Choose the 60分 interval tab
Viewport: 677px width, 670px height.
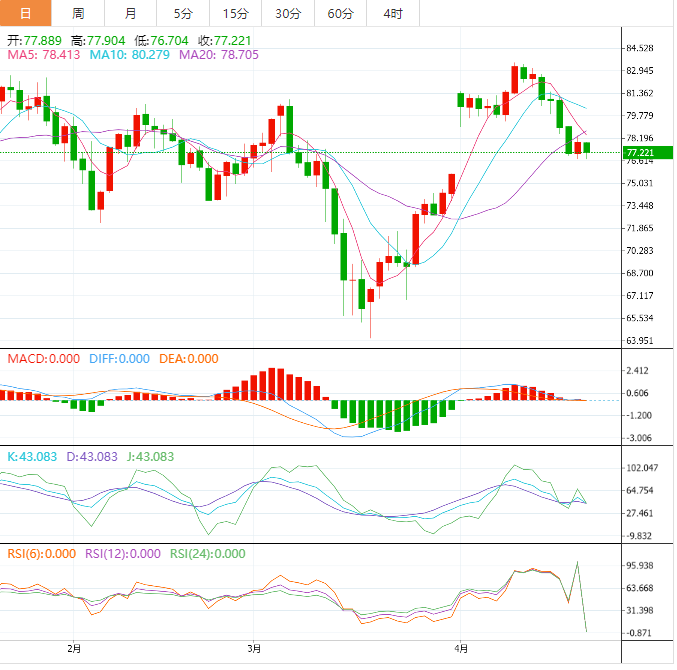pos(340,13)
